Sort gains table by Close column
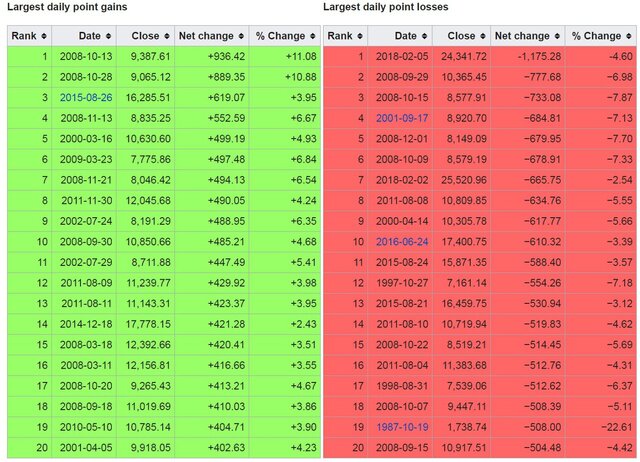Screen dimensions: 640x462 [x=144, y=36]
